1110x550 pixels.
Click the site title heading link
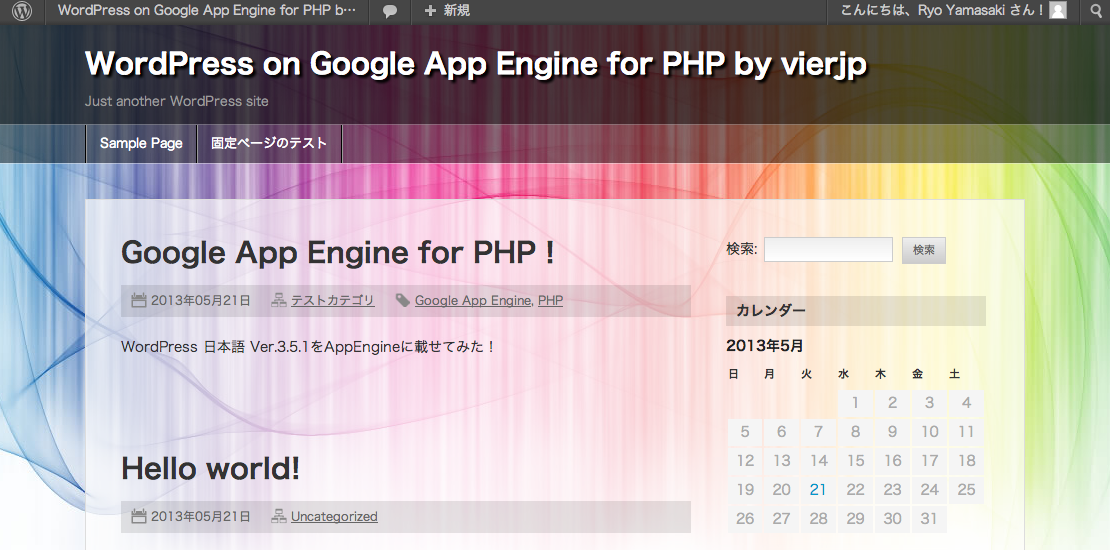[x=475, y=64]
